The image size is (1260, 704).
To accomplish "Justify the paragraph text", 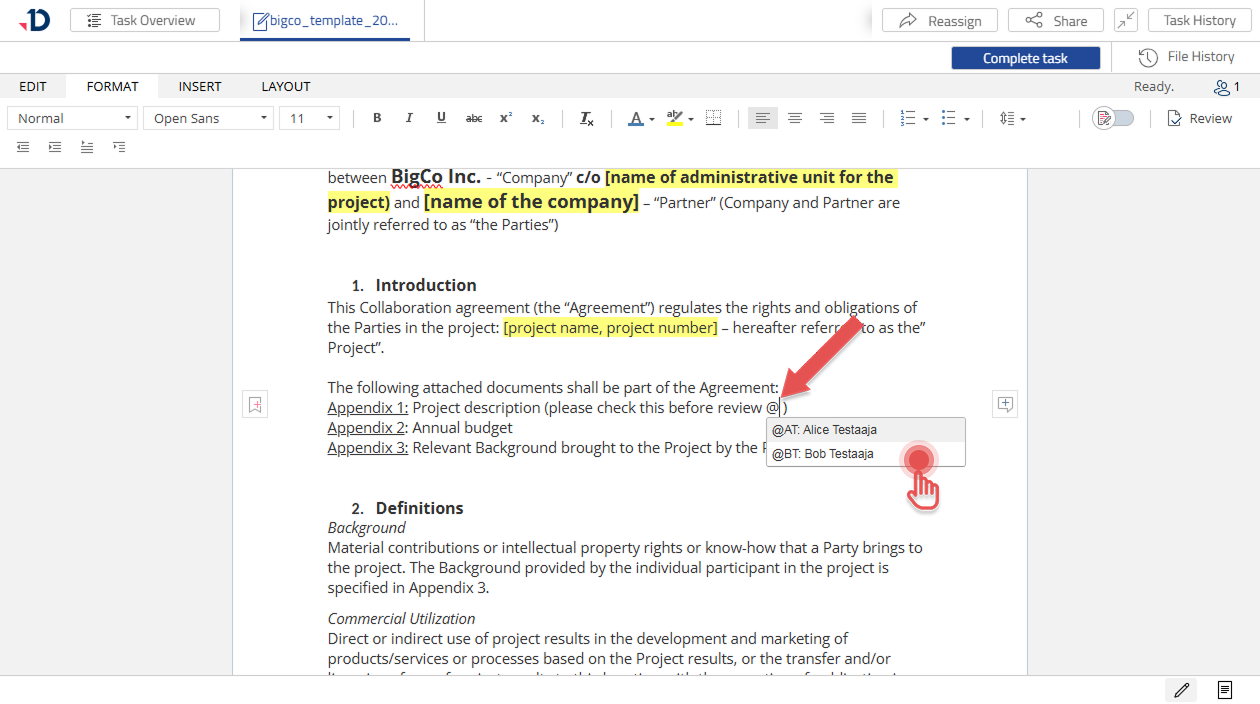I will [859, 118].
